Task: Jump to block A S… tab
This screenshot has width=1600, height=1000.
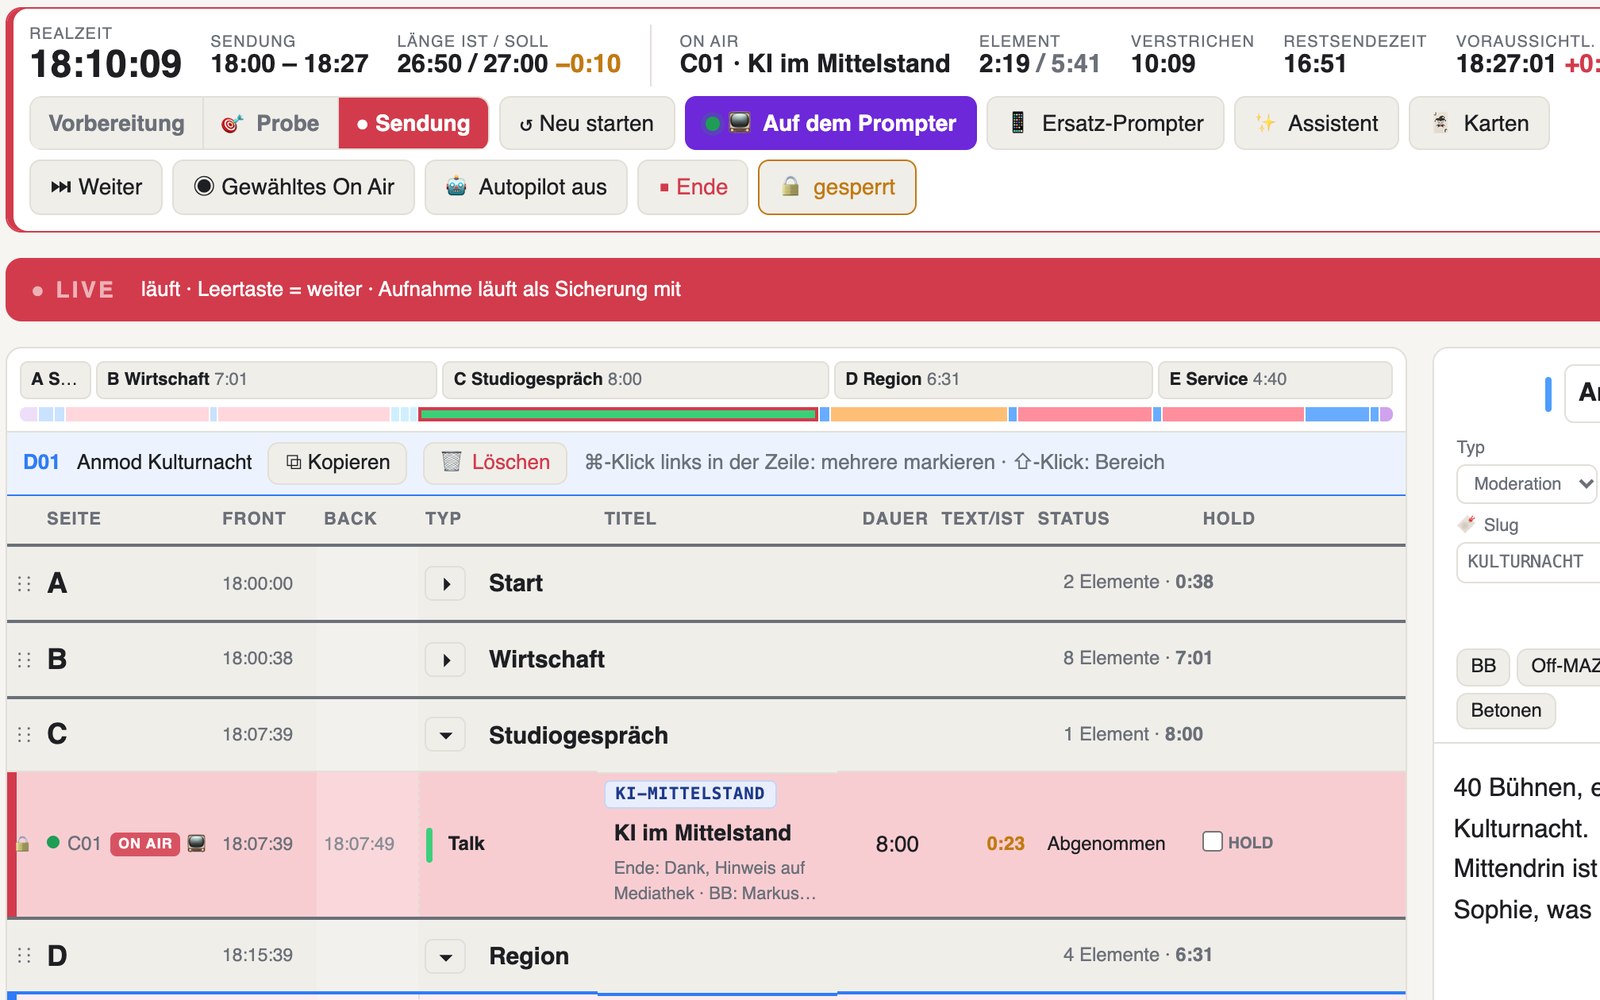Action: (x=55, y=379)
